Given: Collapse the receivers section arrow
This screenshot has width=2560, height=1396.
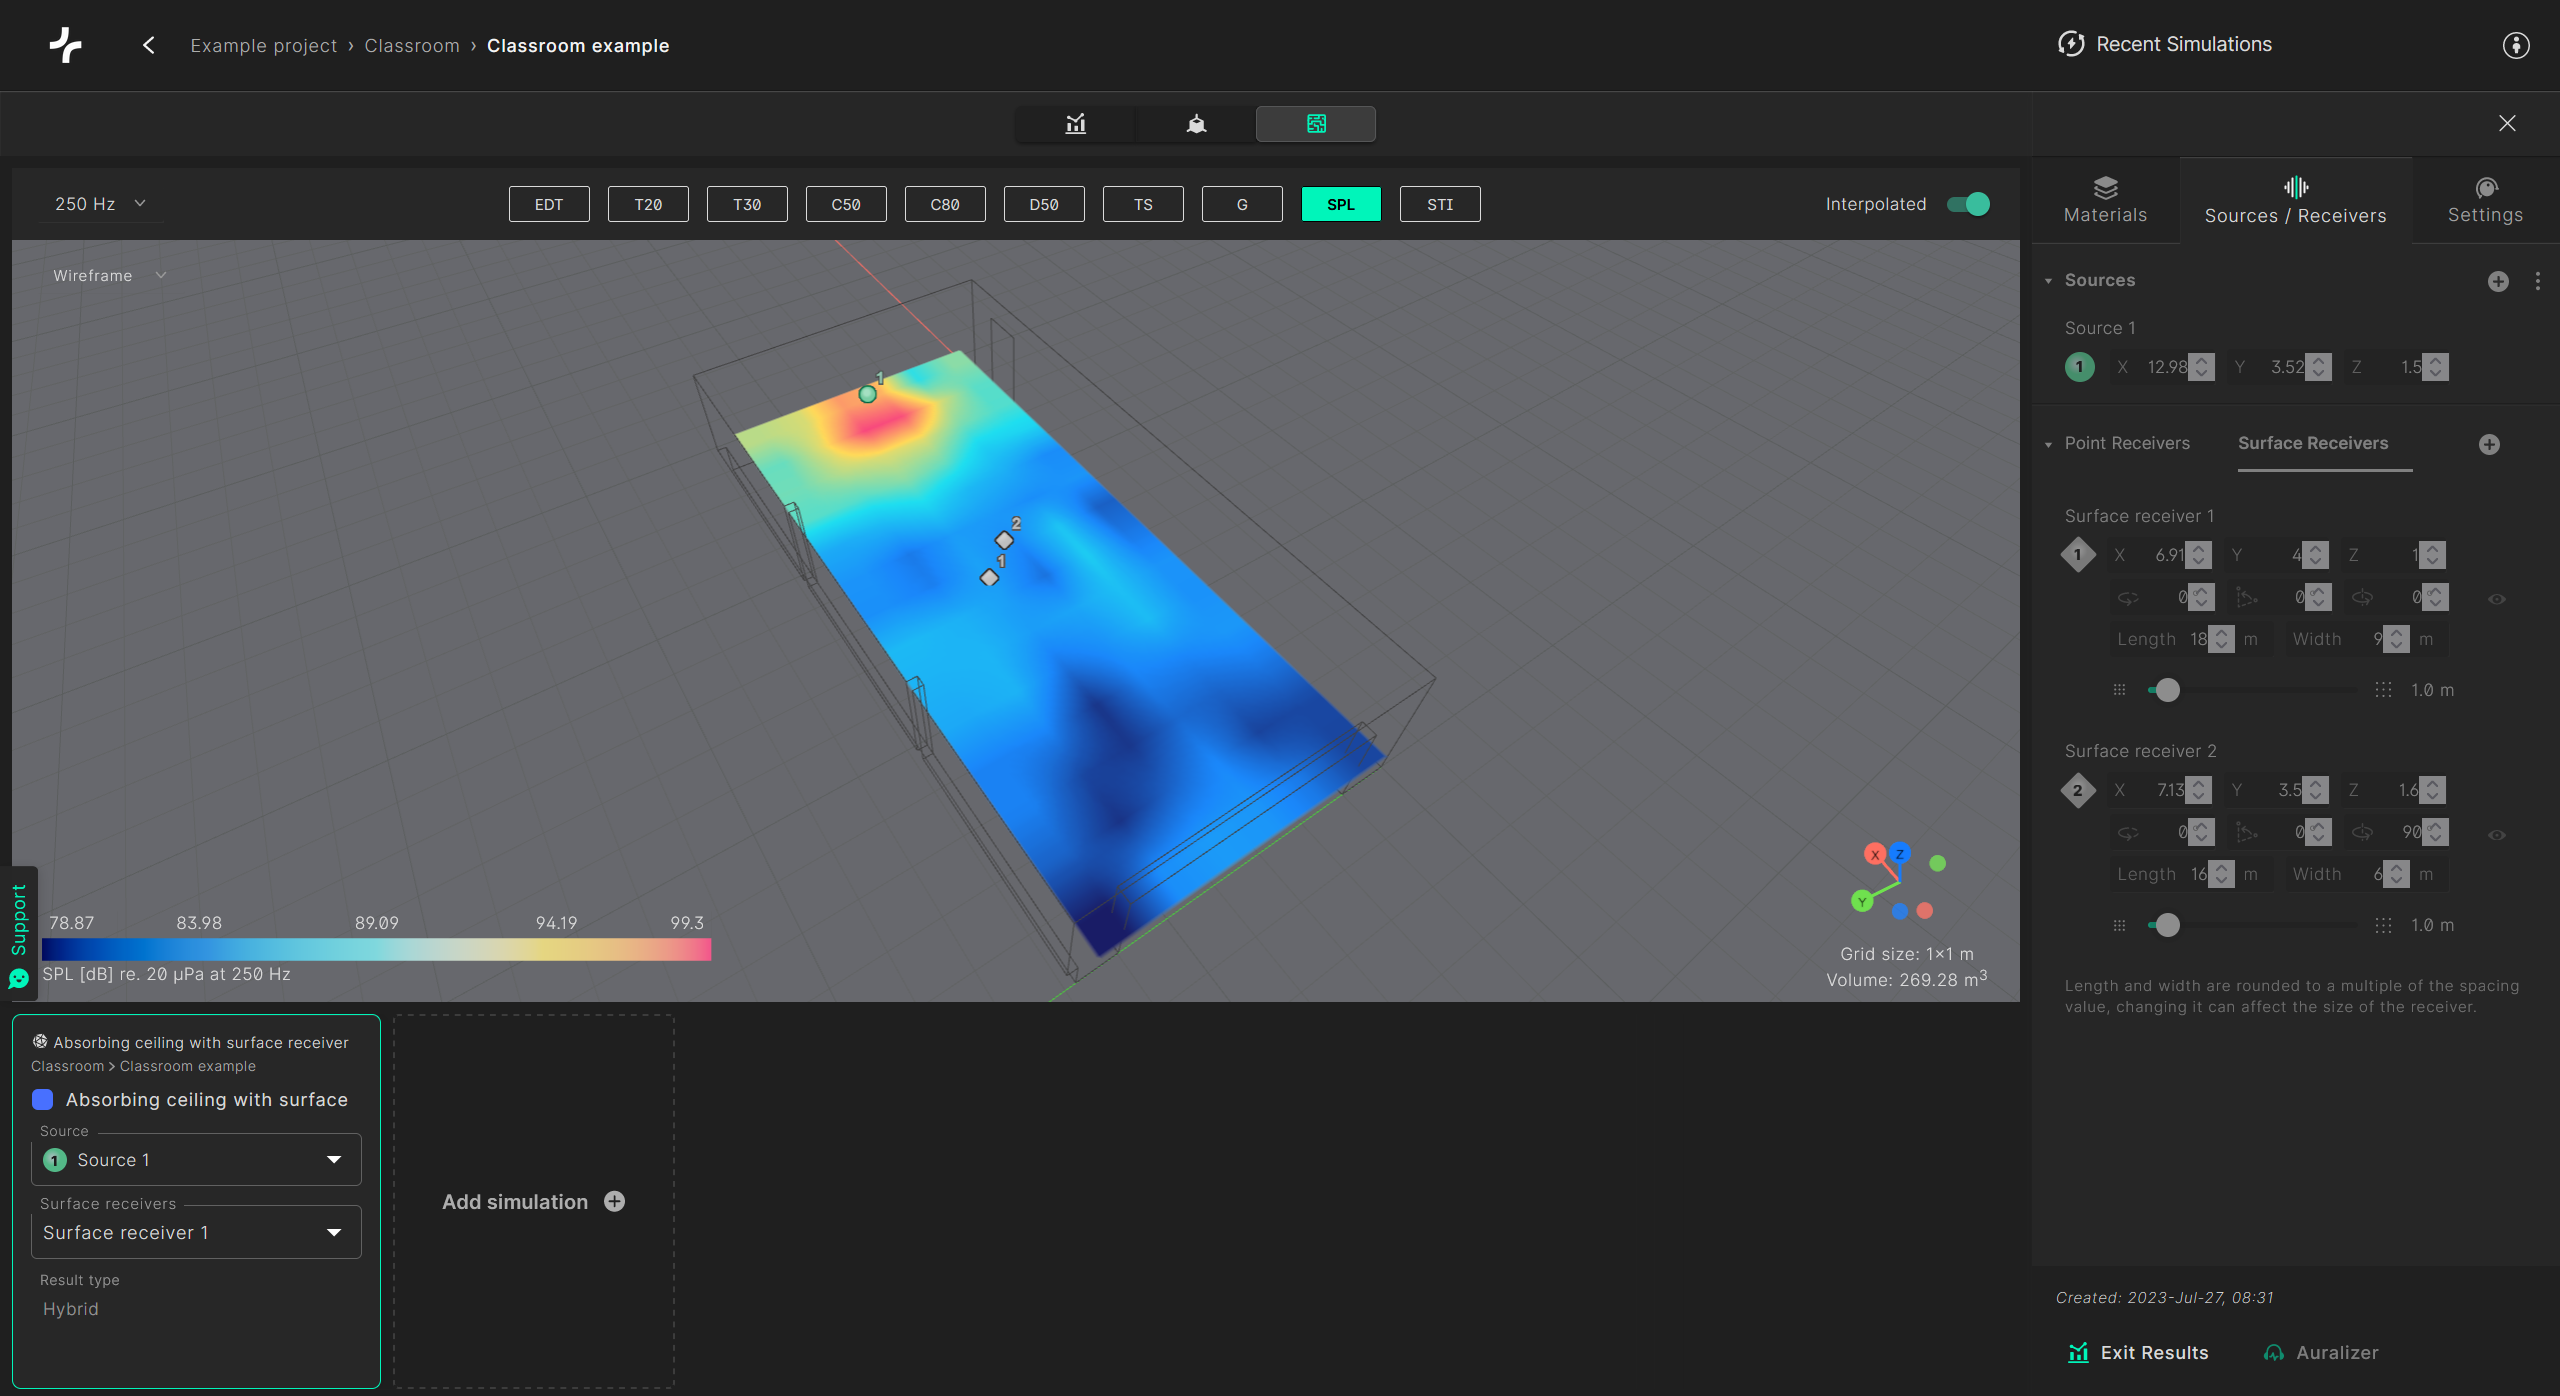Looking at the screenshot, I should coord(2049,444).
